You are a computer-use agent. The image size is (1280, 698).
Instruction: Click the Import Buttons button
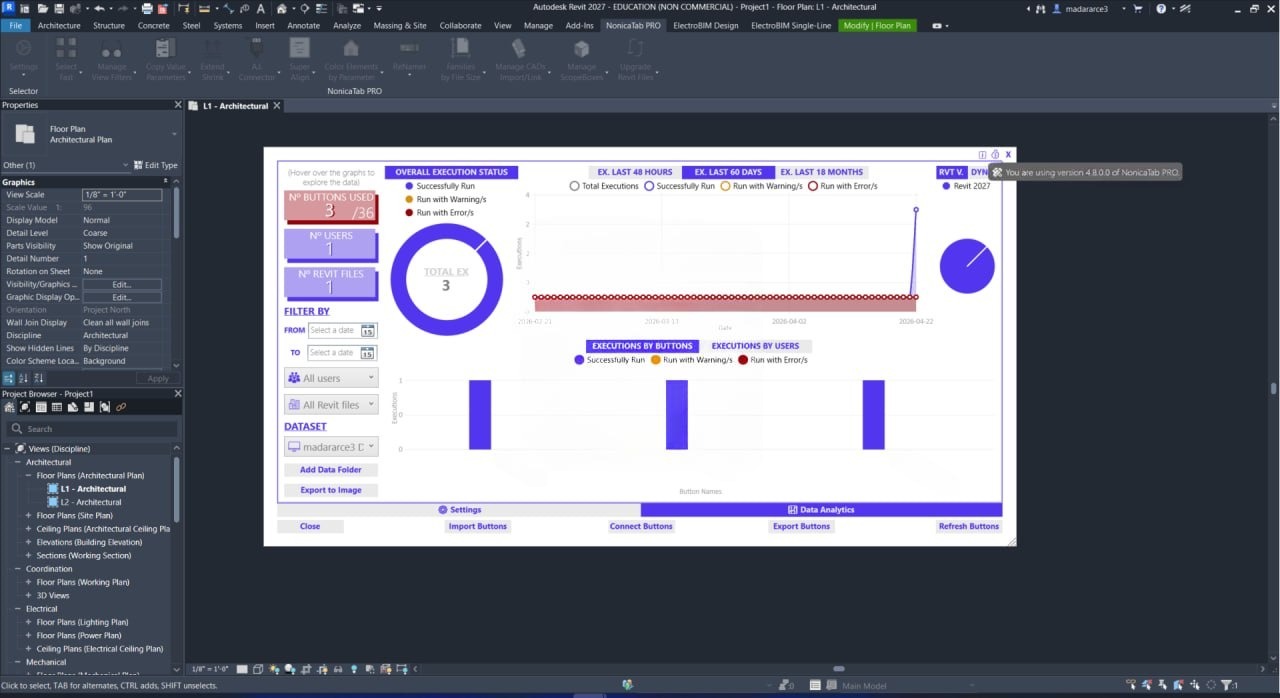(478, 526)
